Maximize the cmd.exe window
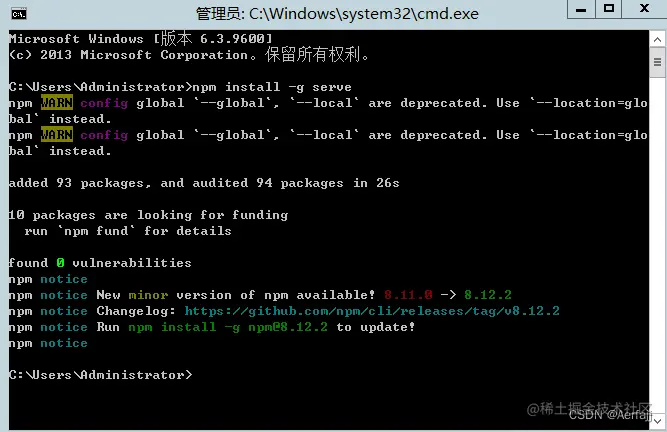 609,9
